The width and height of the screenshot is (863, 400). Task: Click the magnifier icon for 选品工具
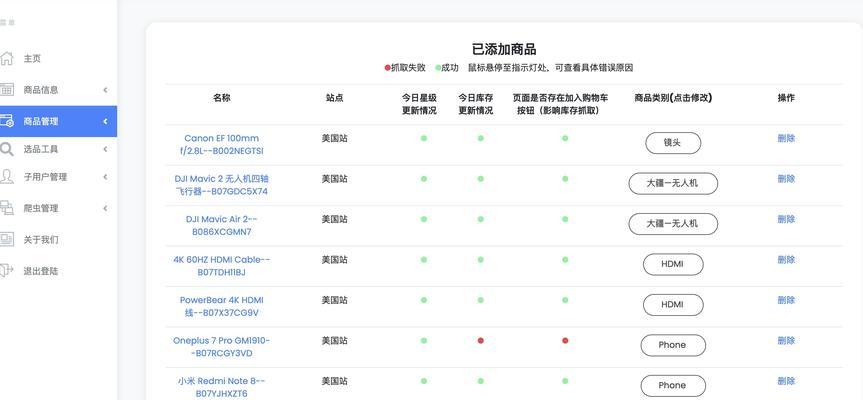click(x=7, y=149)
